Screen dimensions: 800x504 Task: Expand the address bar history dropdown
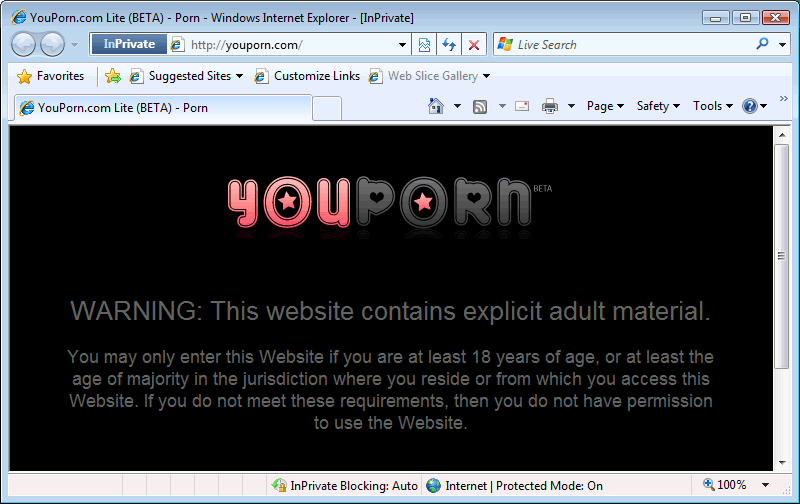coord(402,45)
